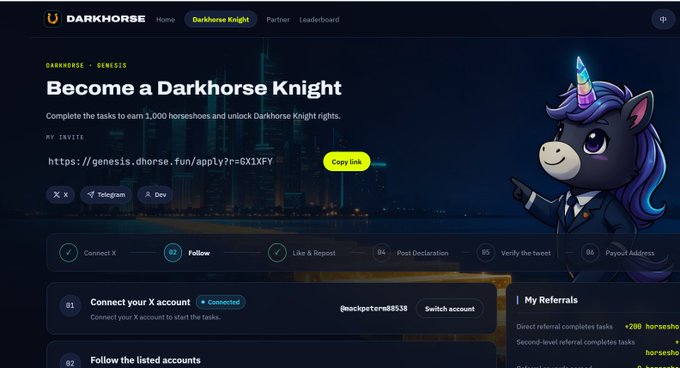Open the Home nav item
Screen dimensions: 680x368
click(x=165, y=20)
